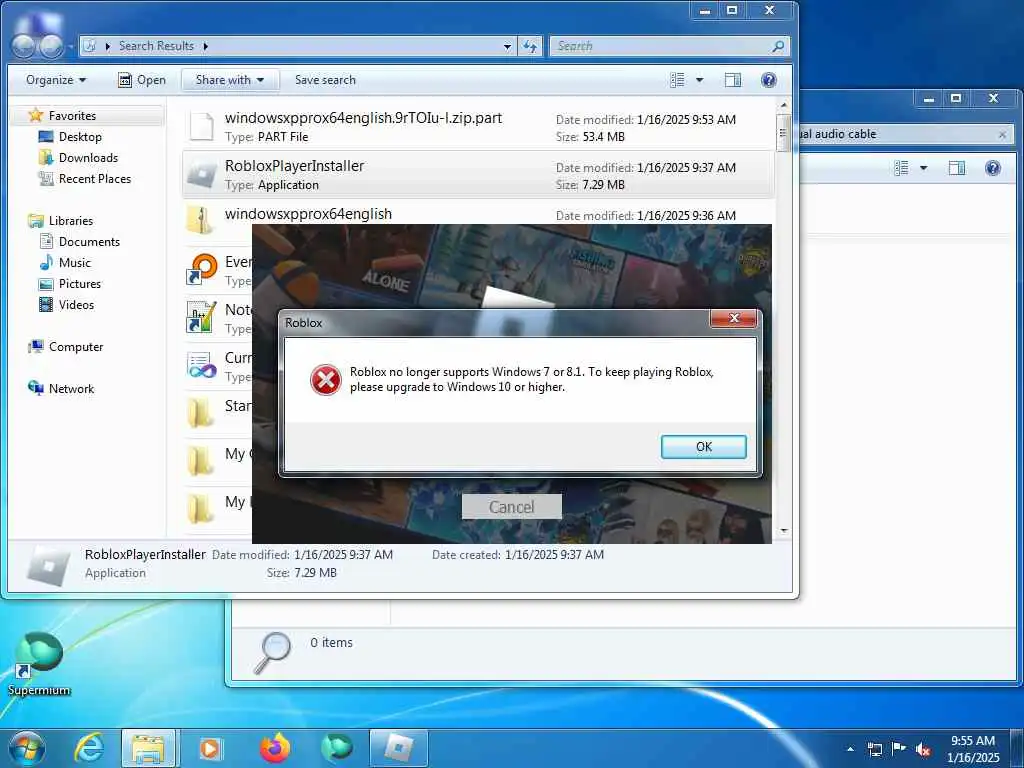Click the infinity-symbol shortcut icon
Screen dimensions: 1024x768
[201, 365]
